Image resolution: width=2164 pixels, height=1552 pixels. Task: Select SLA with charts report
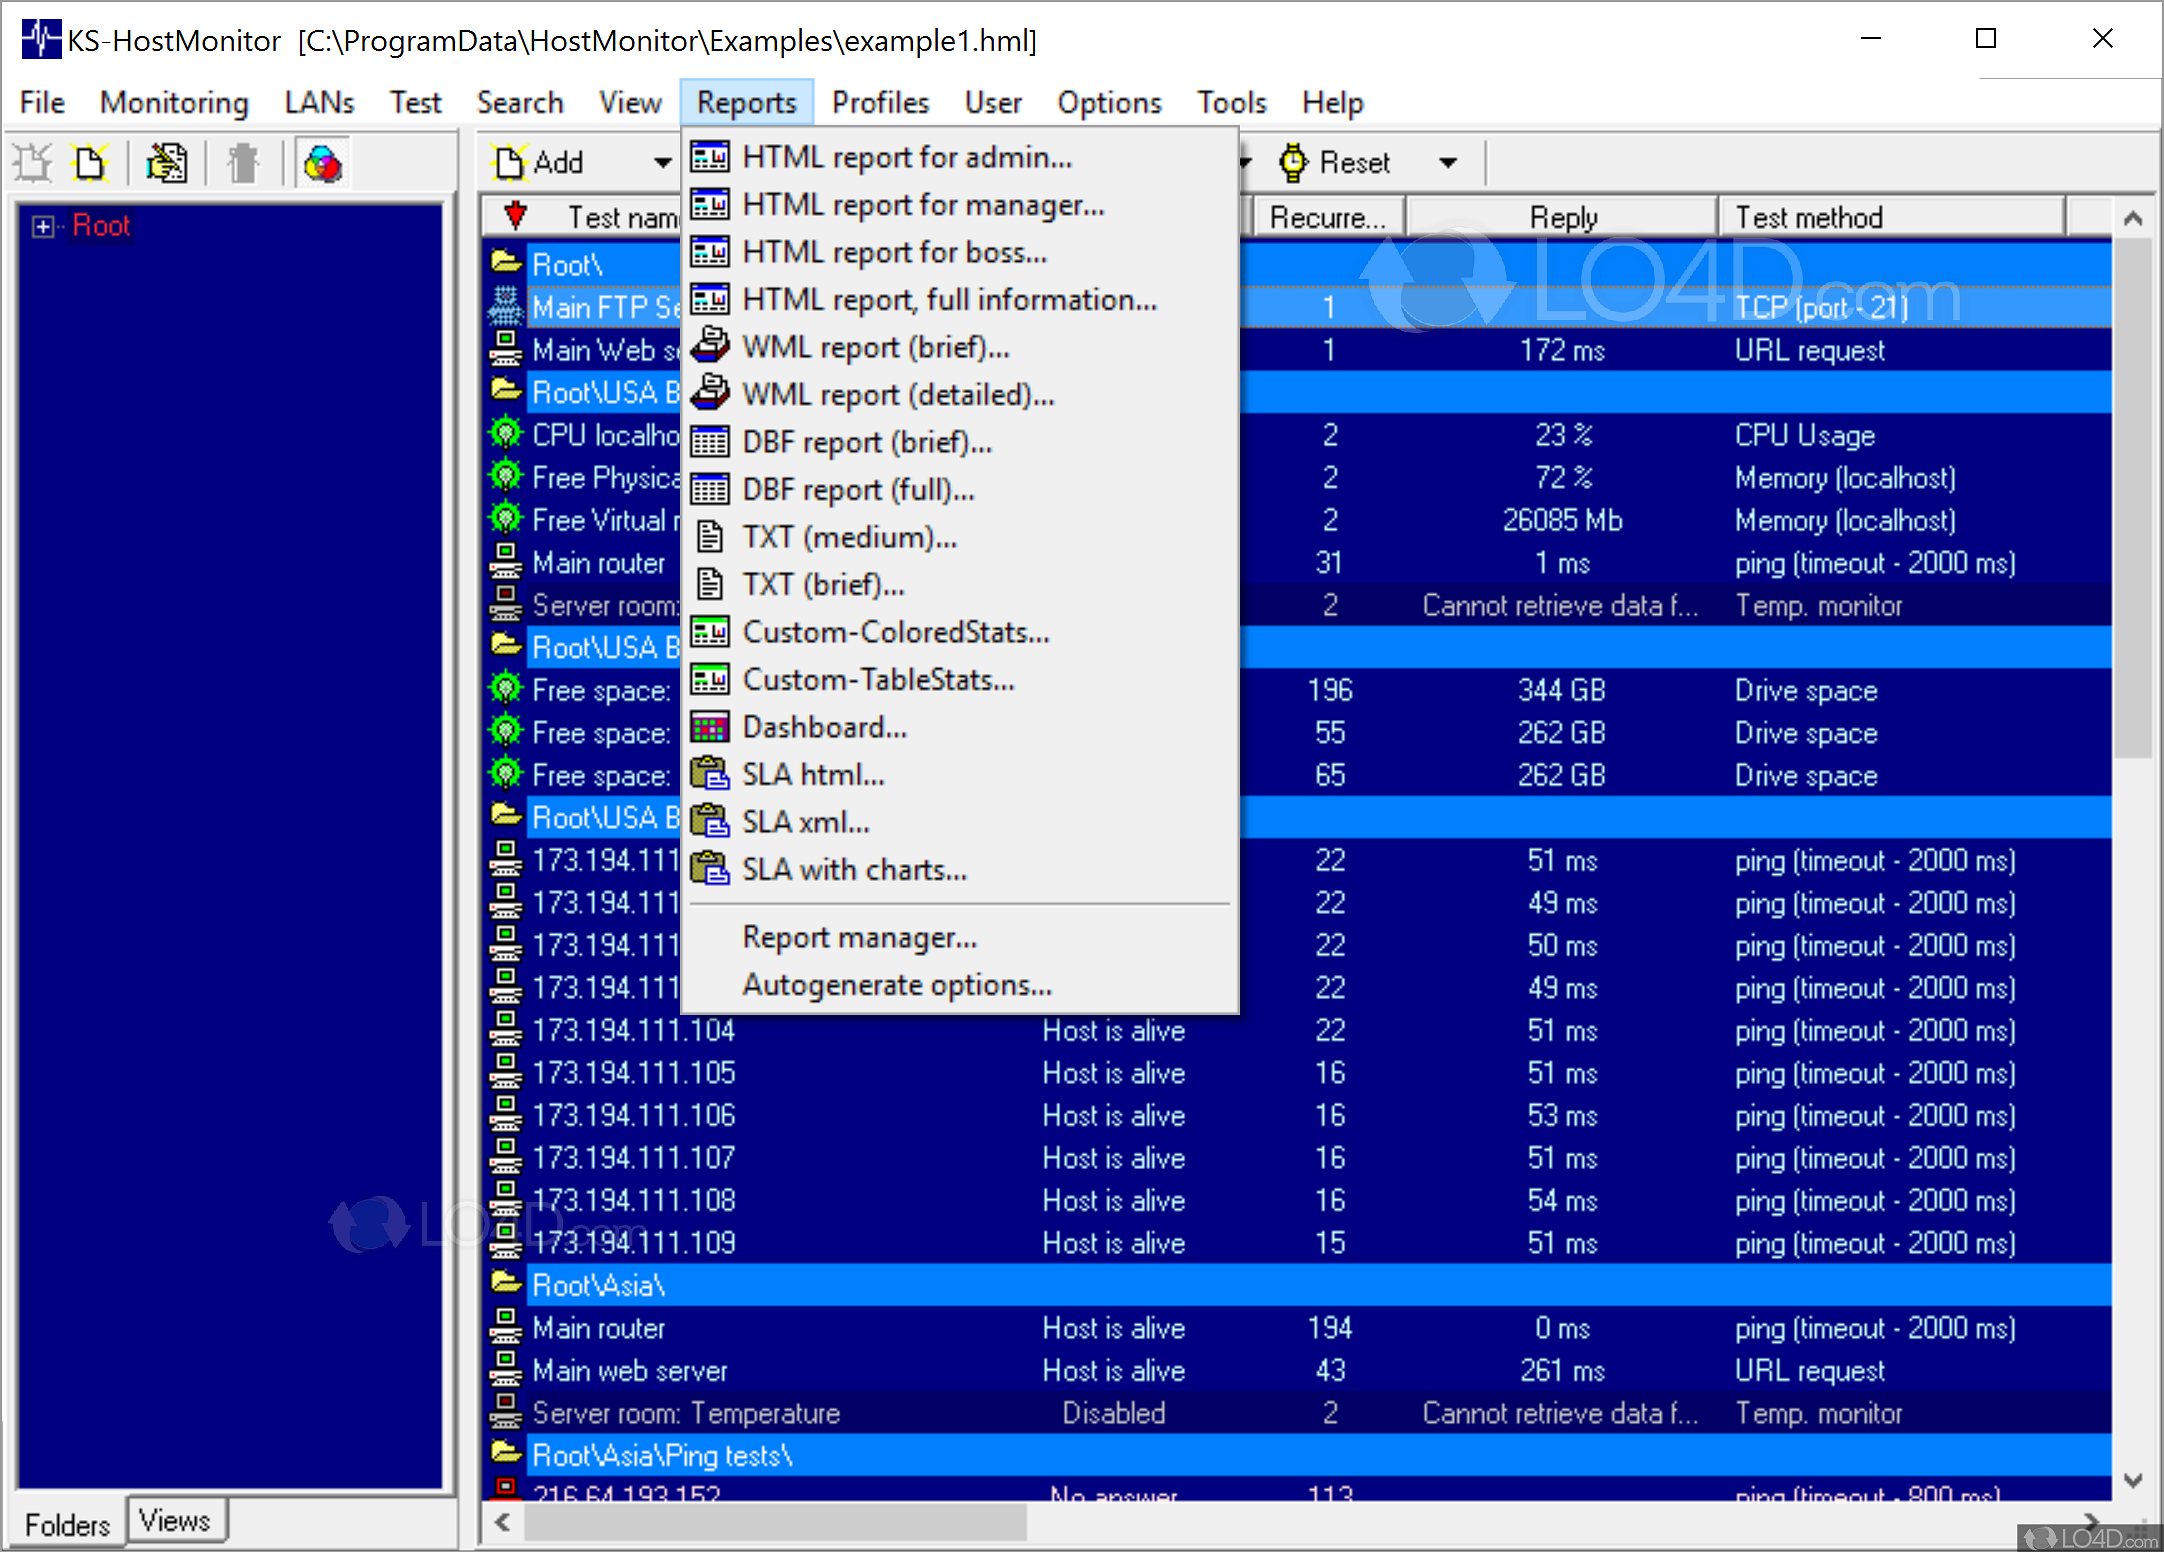853,870
